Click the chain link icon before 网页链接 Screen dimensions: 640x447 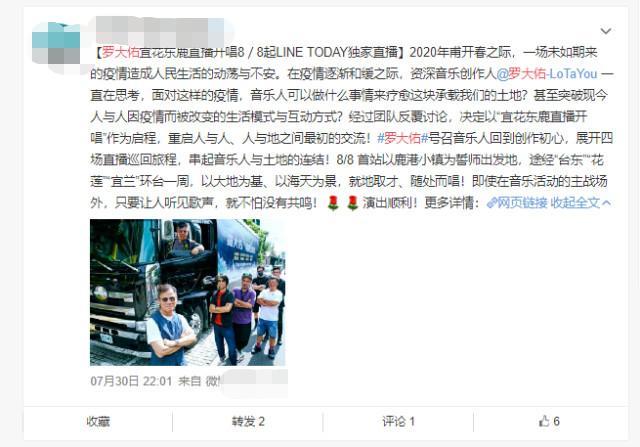tap(491, 202)
